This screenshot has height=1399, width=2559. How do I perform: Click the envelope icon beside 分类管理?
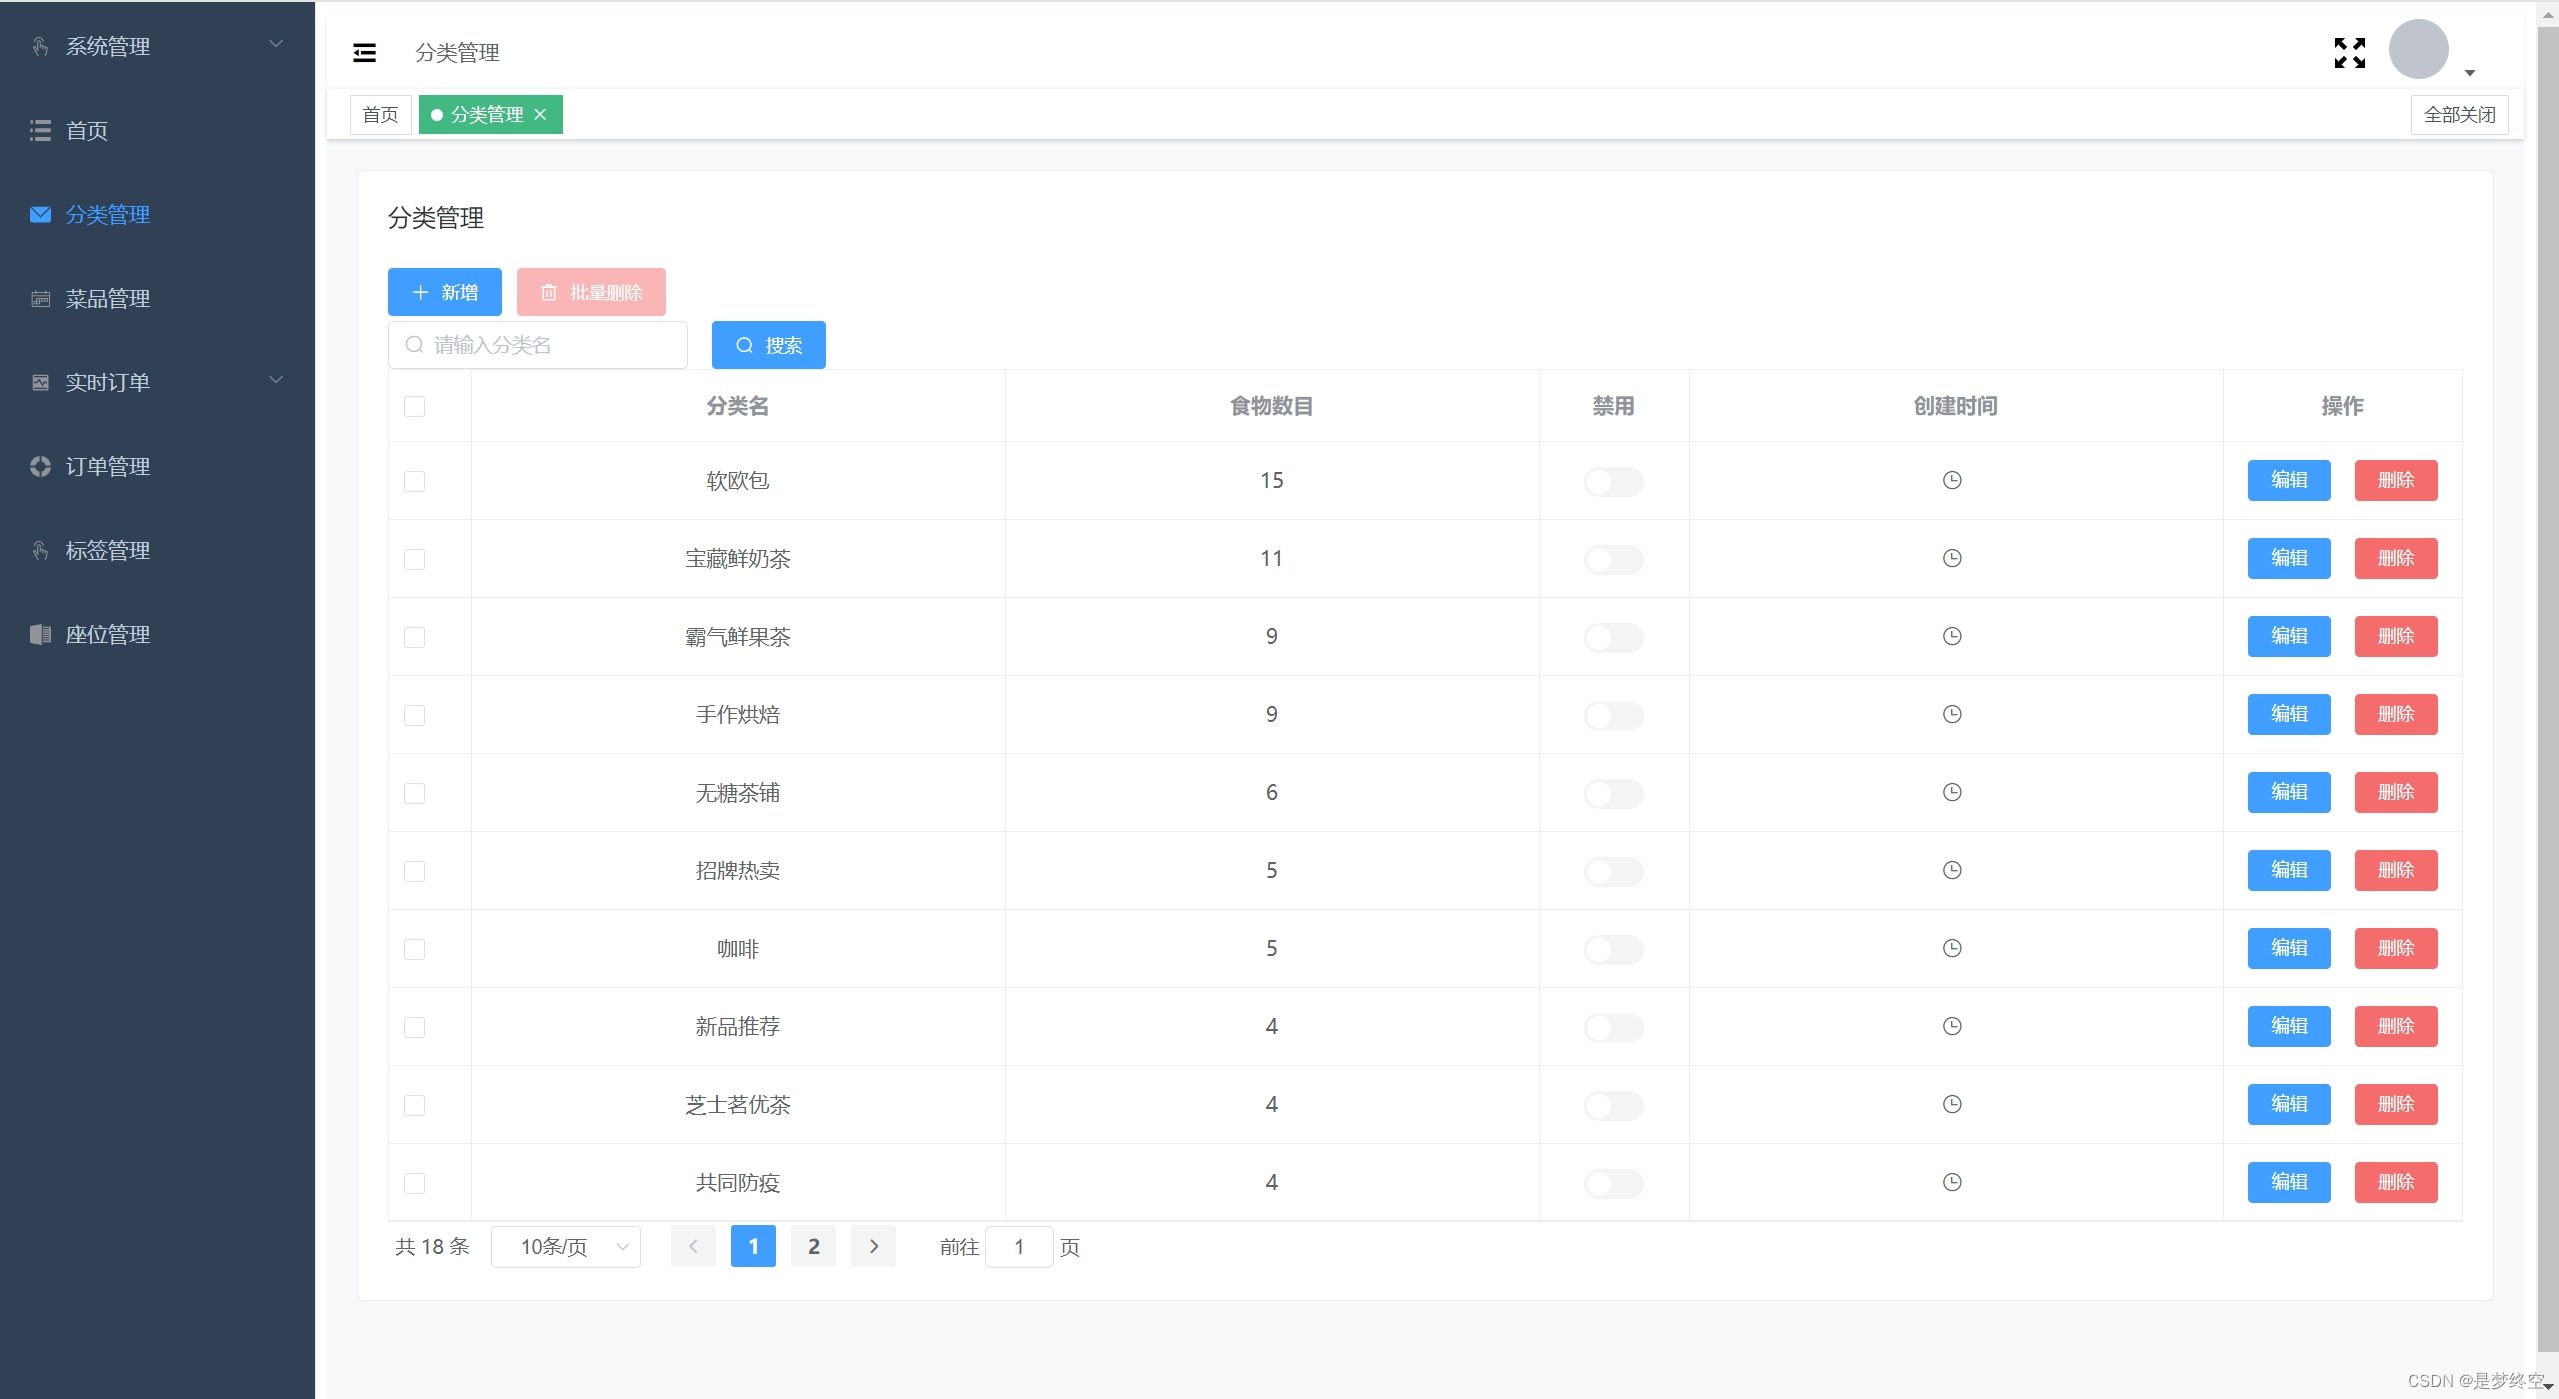point(40,214)
